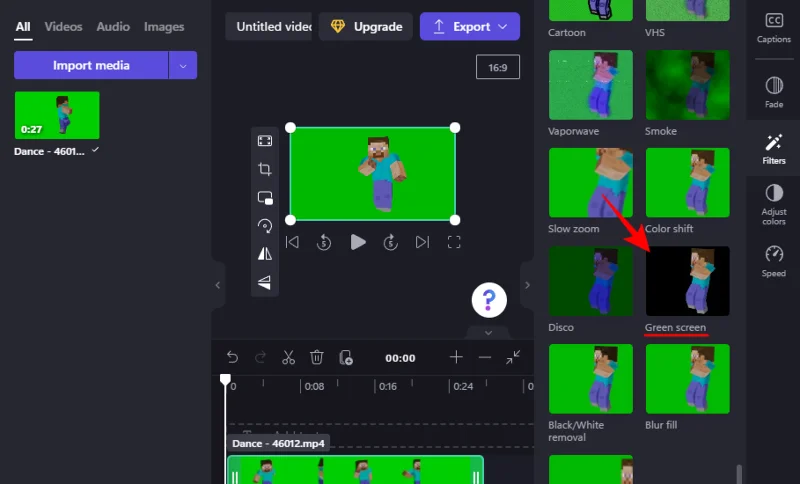Redo the last action
800x484 pixels.
coord(260,358)
